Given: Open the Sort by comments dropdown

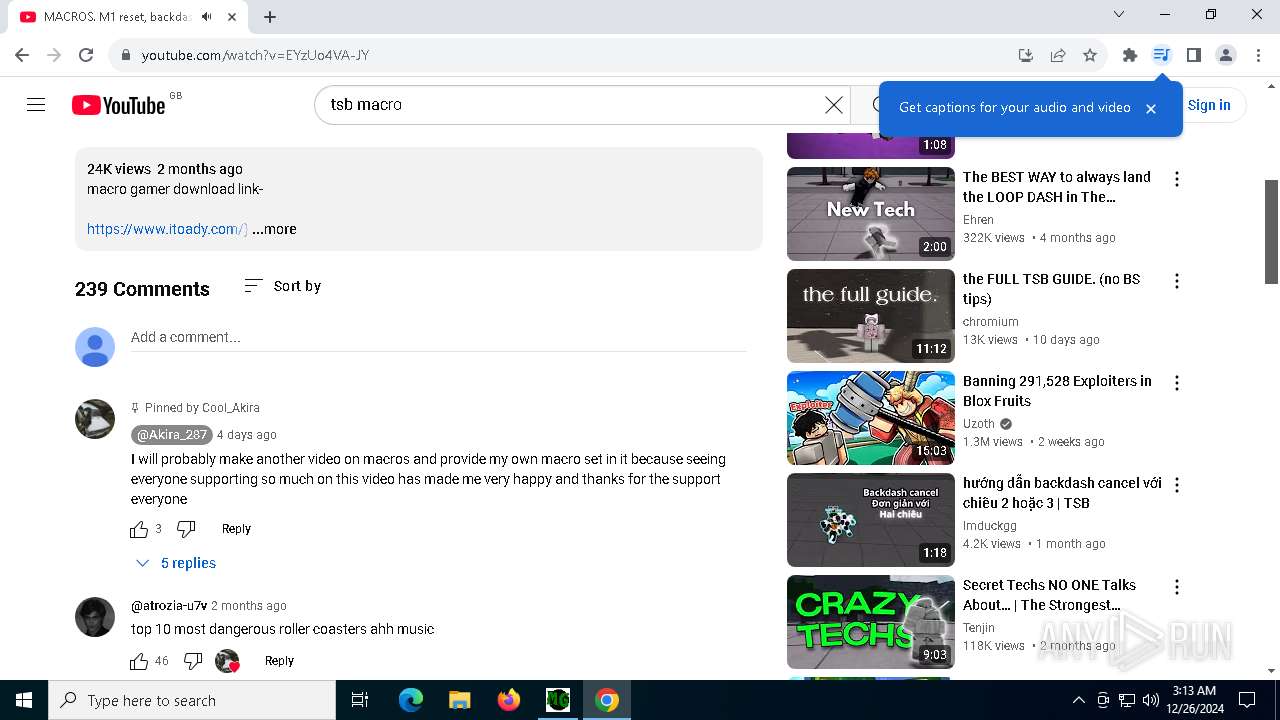Looking at the screenshot, I should 283,286.
